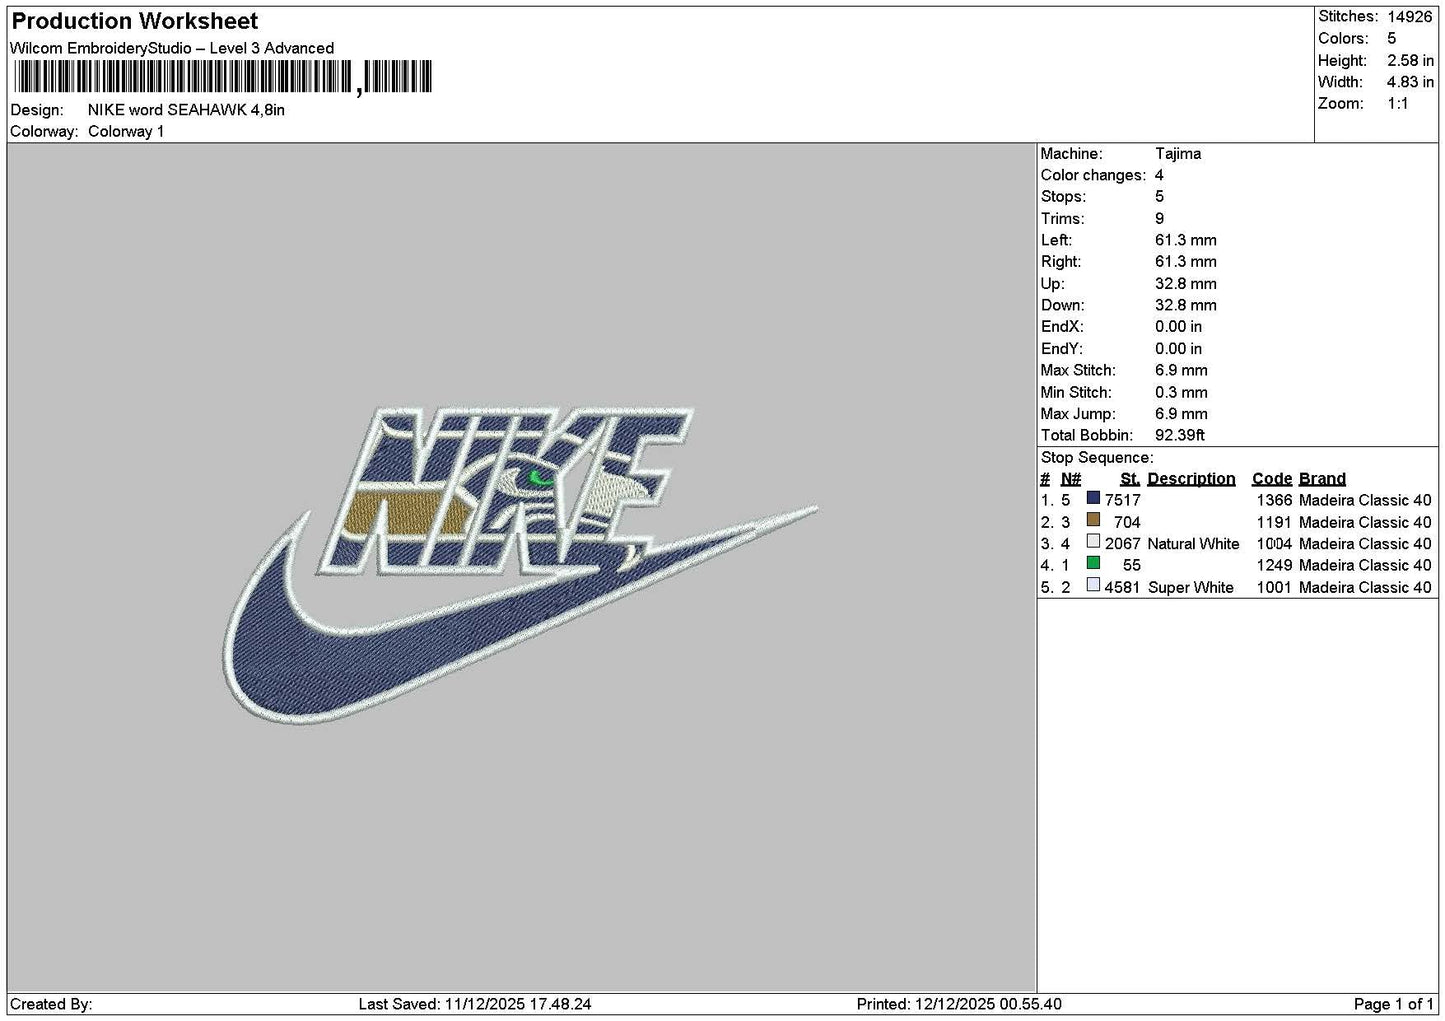
Task: Click 'Natural White' description text
Action: pos(1193,544)
